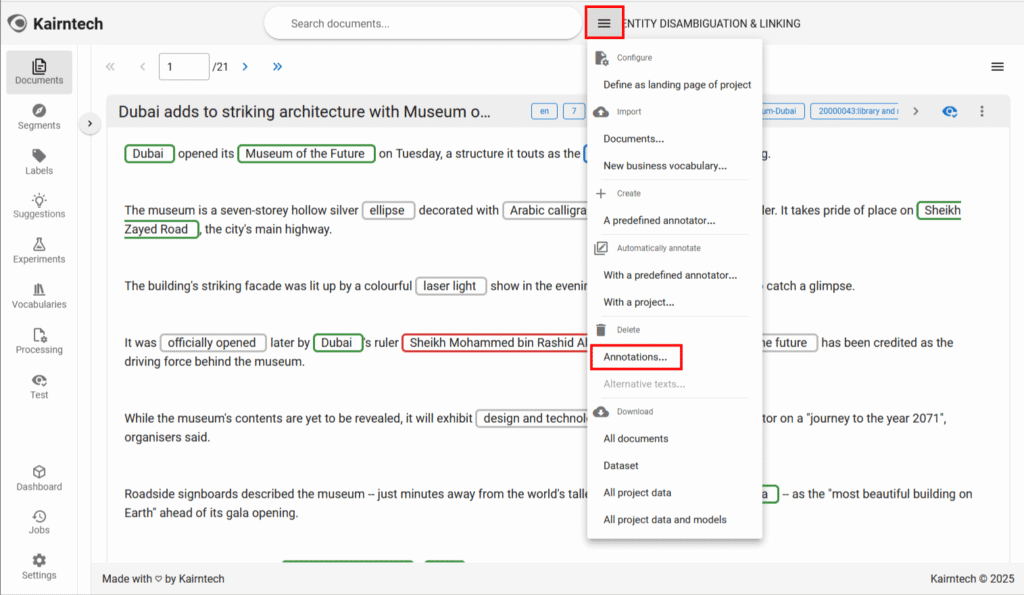Choose Define as landing page of project
Viewport: 1024px width, 595px height.
[677, 85]
